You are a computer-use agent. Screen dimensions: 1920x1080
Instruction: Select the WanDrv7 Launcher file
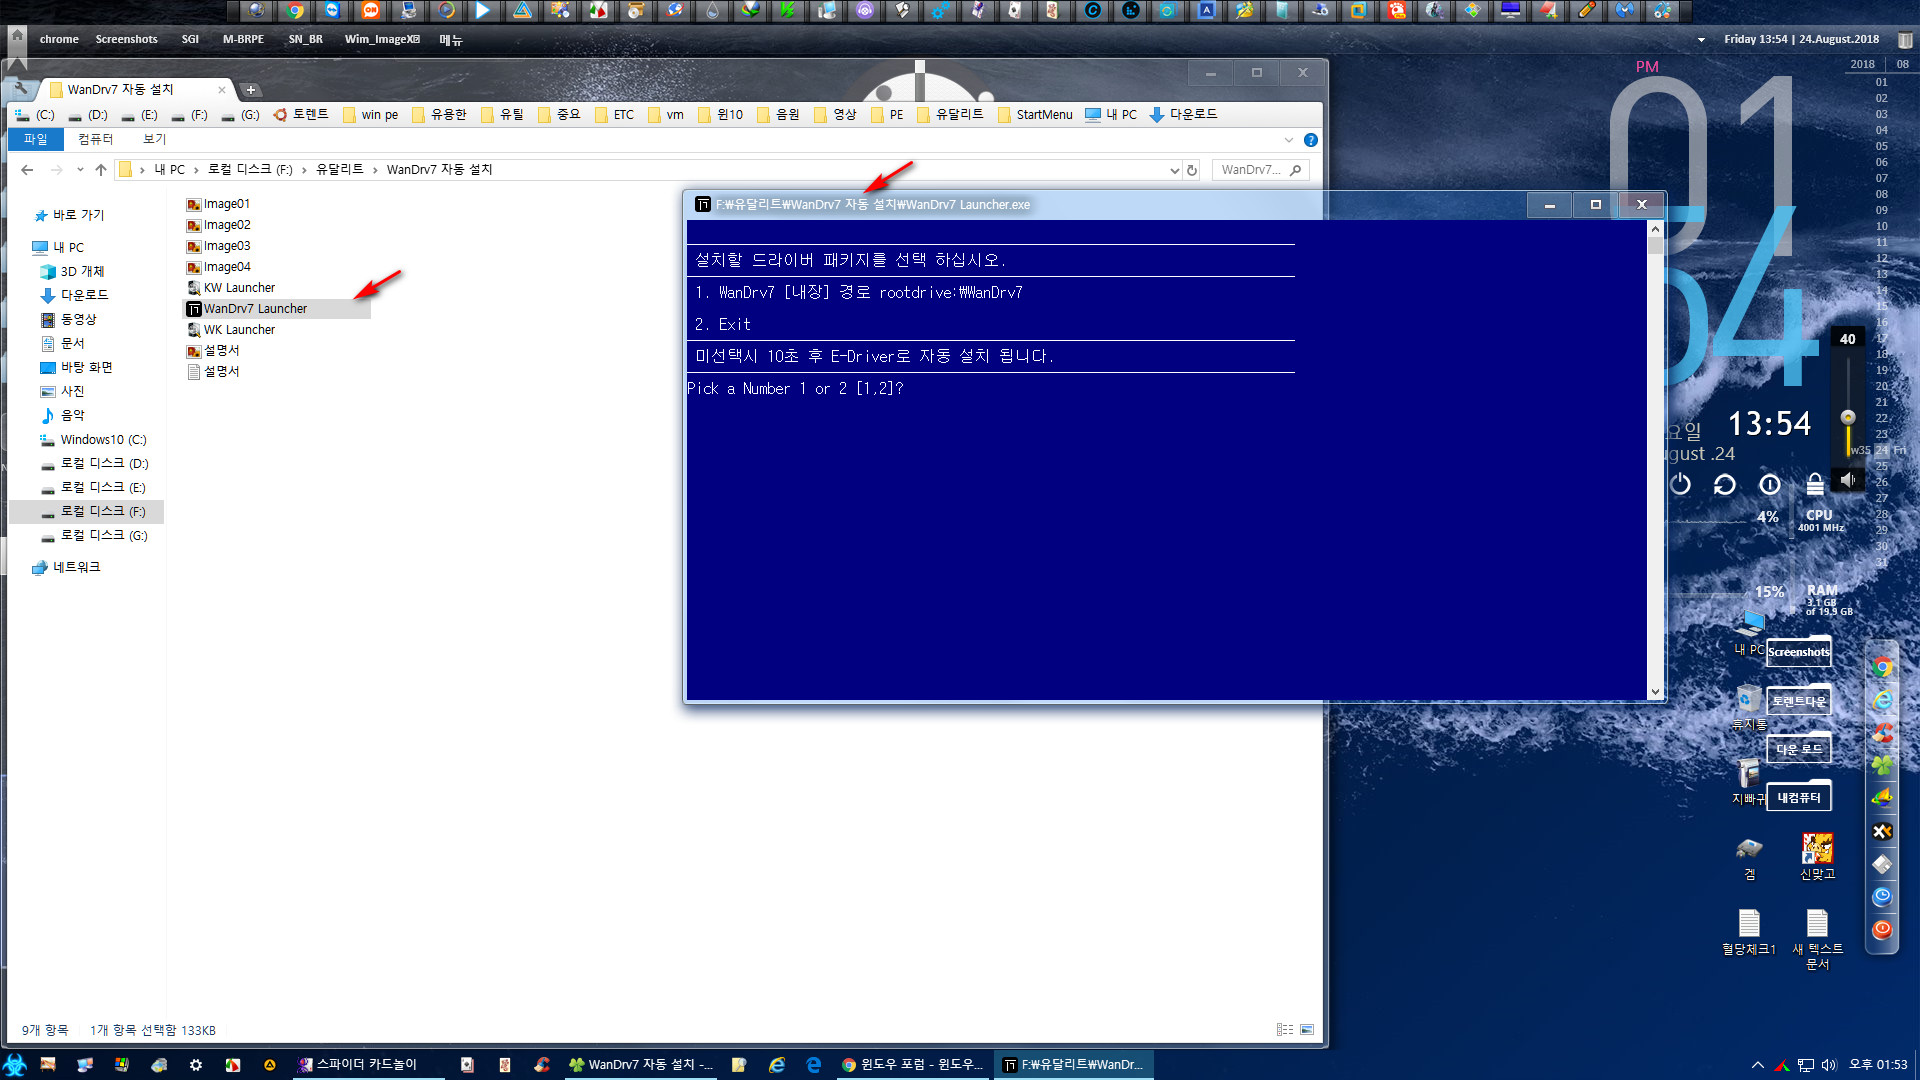[246, 309]
